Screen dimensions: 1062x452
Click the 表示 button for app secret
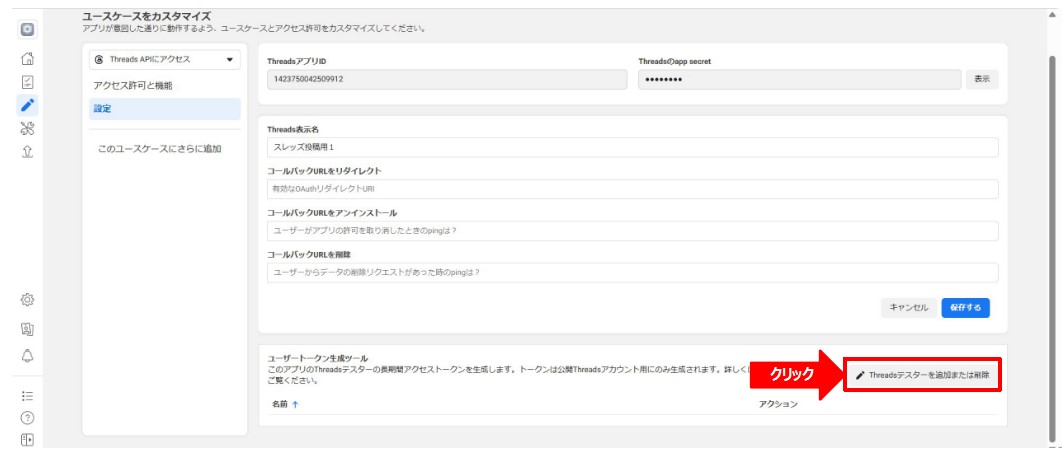981,79
